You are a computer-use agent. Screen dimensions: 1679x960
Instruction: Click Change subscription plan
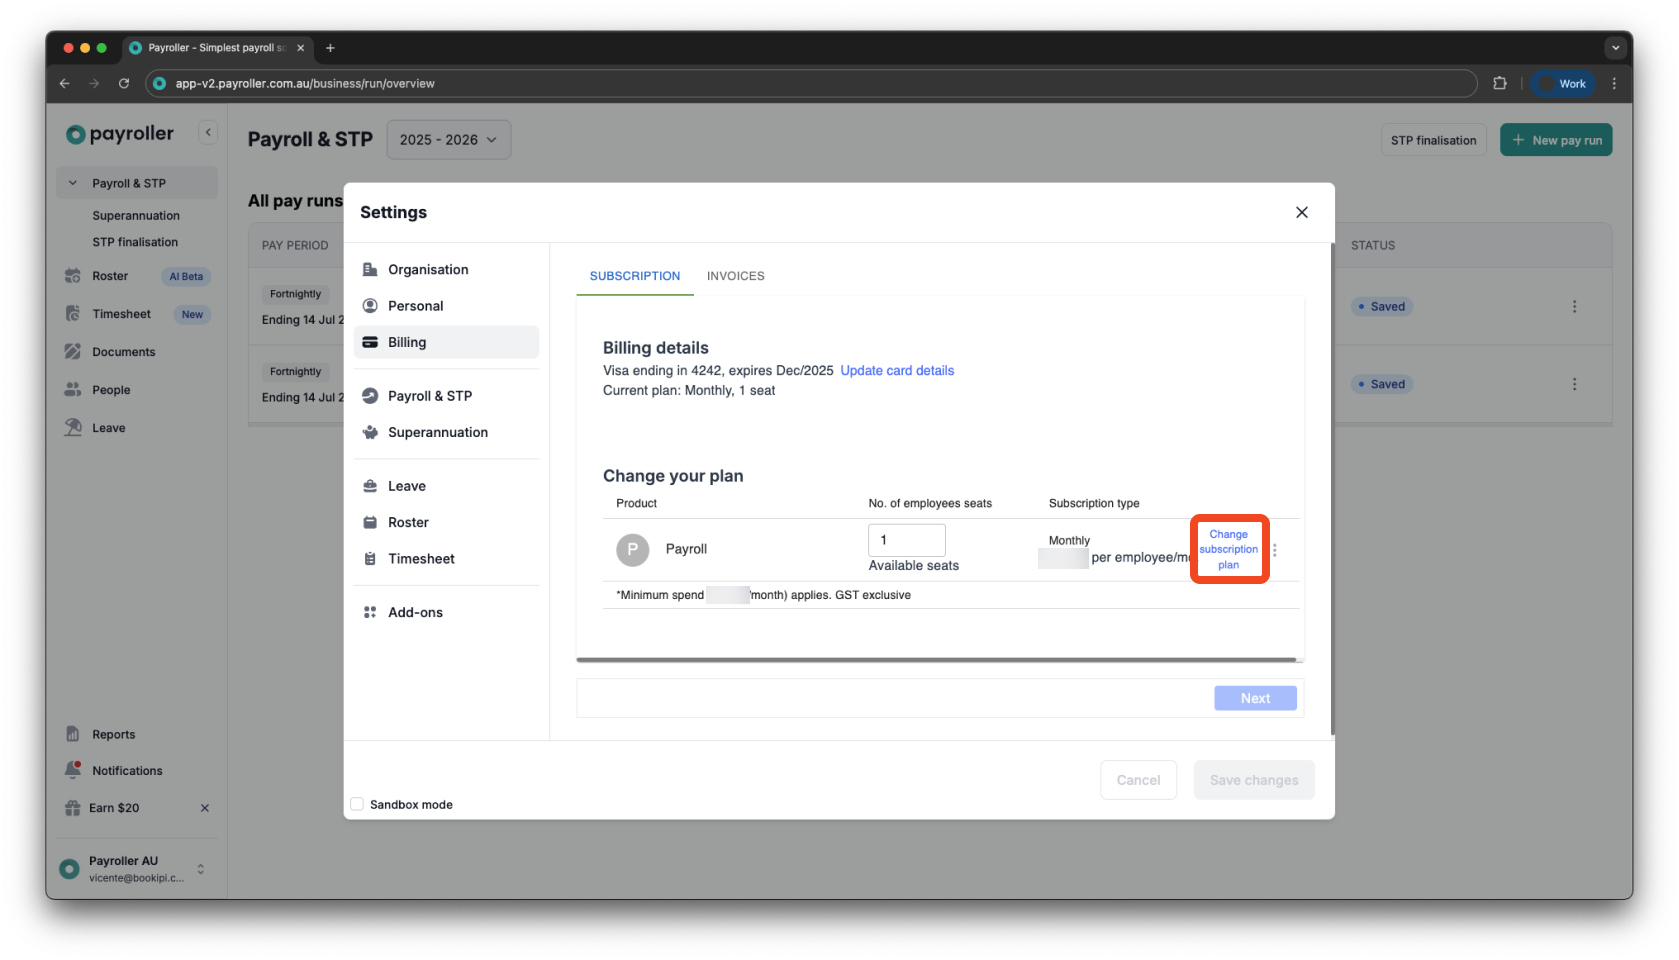point(1229,549)
